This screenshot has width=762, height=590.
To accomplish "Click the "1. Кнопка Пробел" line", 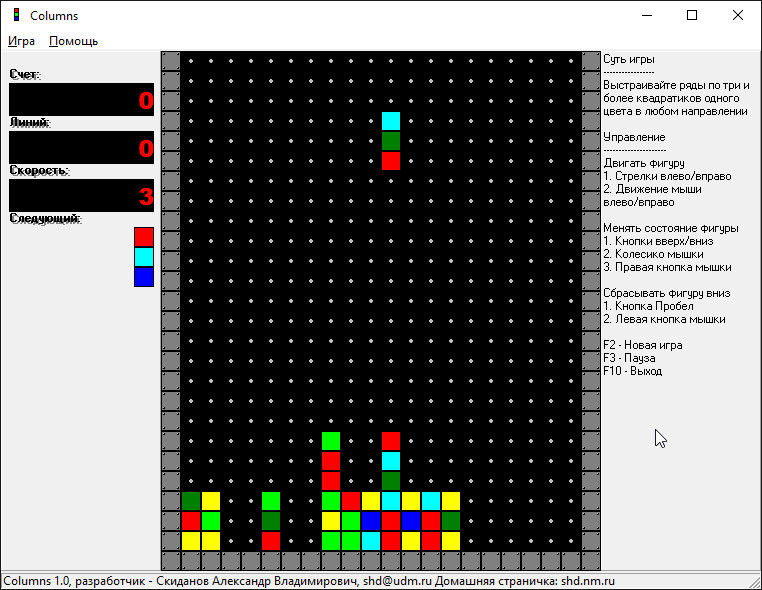I will tap(648, 306).
